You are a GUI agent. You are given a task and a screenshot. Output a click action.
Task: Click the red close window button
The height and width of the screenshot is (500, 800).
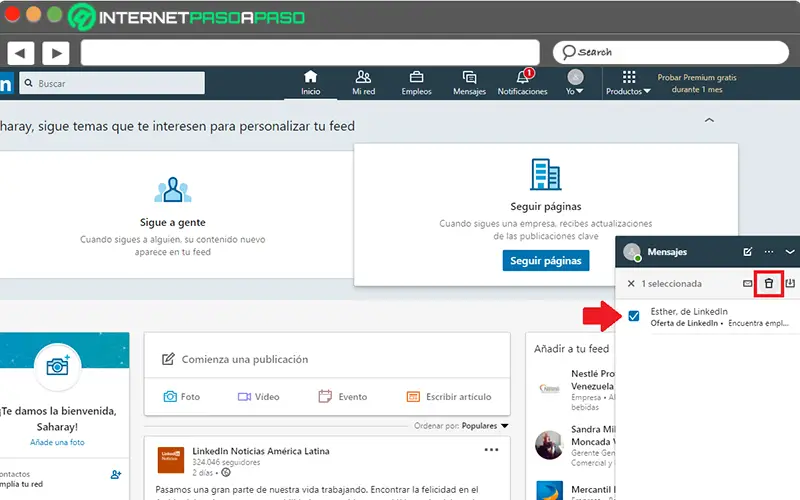tap(12, 14)
